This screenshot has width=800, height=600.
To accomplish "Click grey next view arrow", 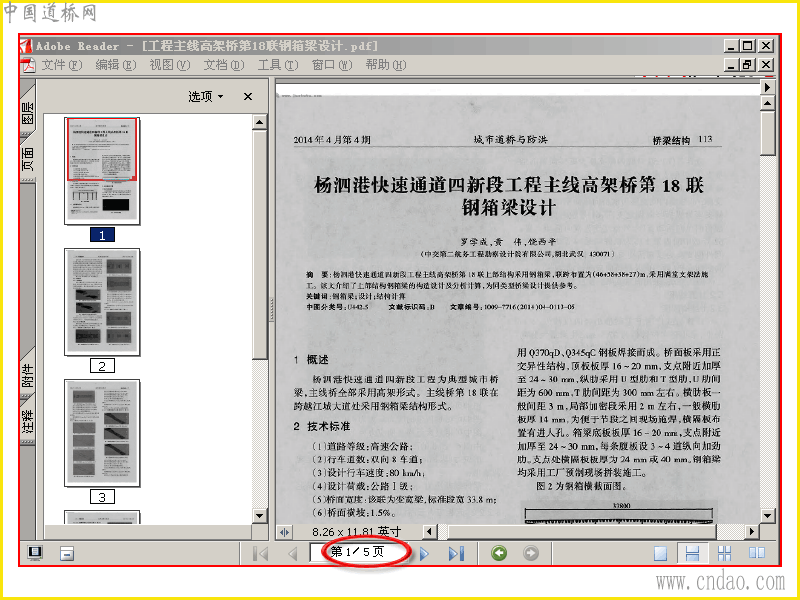I will 531,553.
